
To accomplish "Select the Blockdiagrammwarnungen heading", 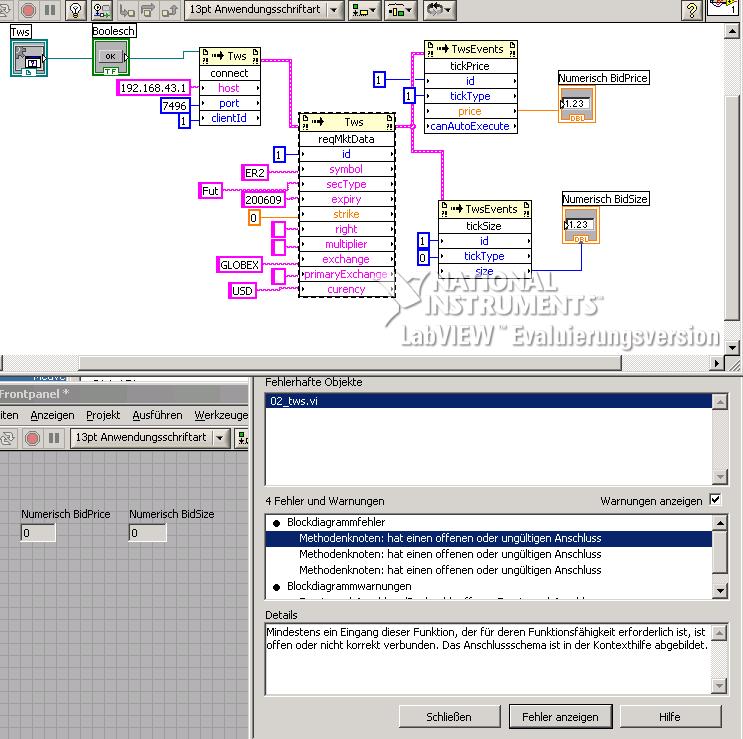I will [349, 586].
